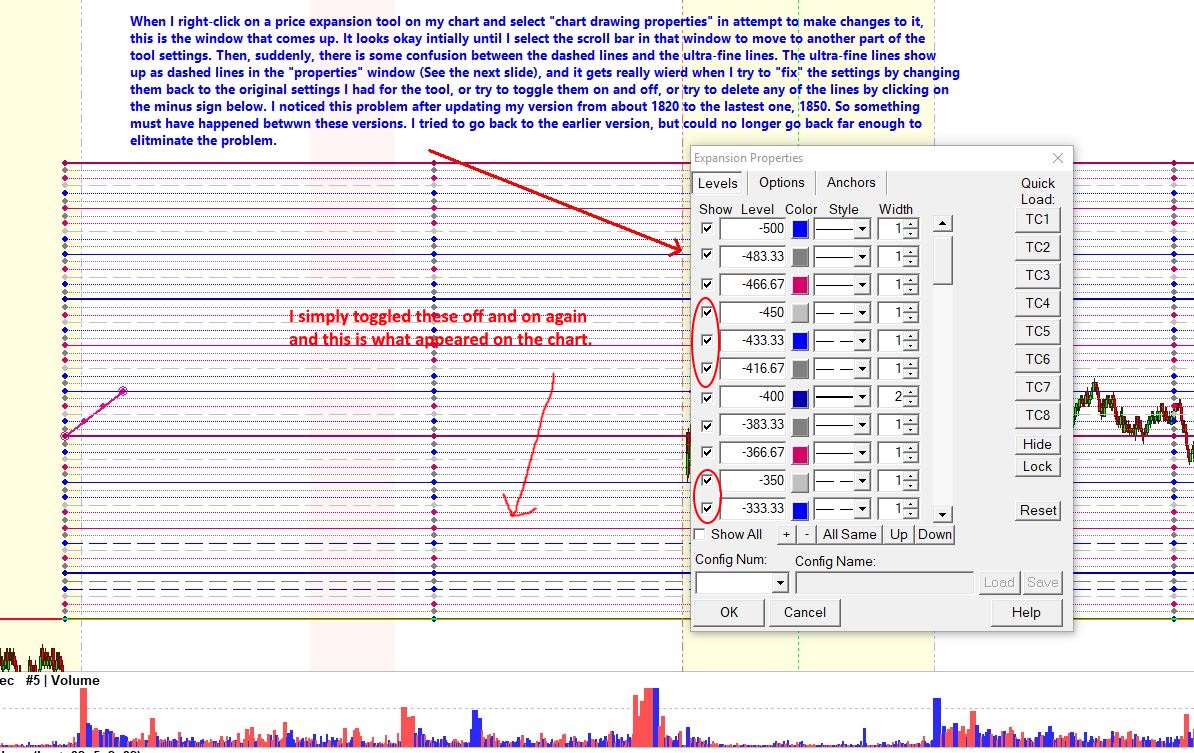Uncheck the Show box for level -500
The width and height of the screenshot is (1194, 753).
coord(707,228)
